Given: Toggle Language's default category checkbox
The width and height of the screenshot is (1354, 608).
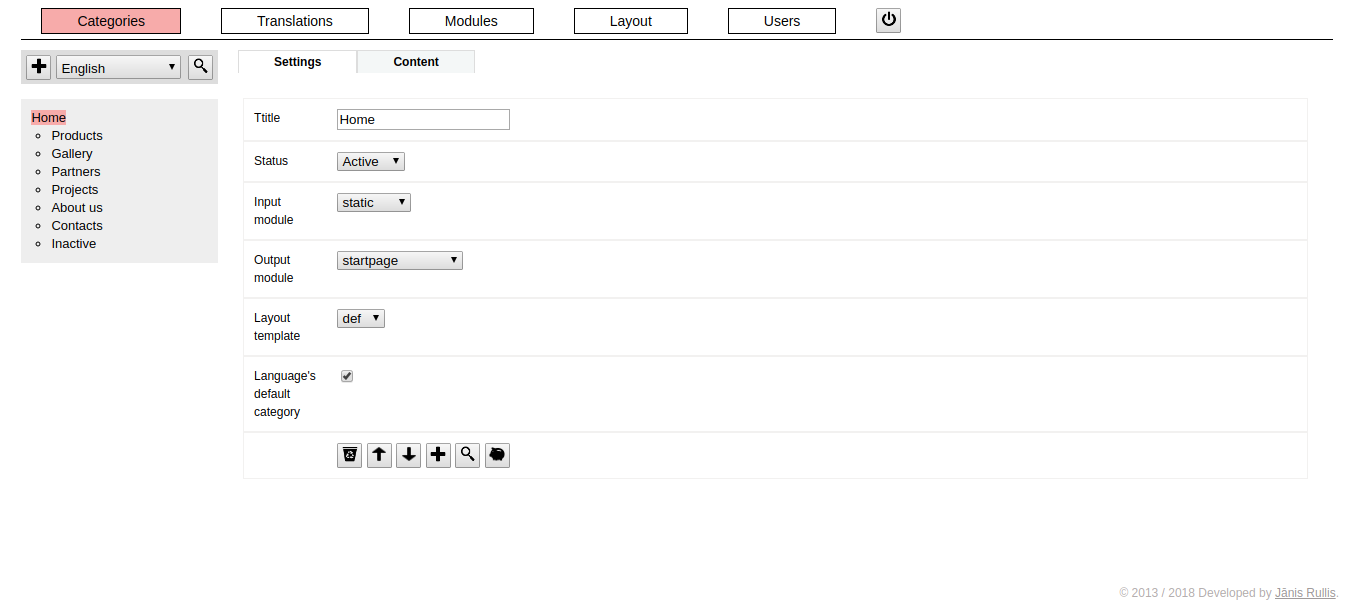Looking at the screenshot, I should click(347, 376).
